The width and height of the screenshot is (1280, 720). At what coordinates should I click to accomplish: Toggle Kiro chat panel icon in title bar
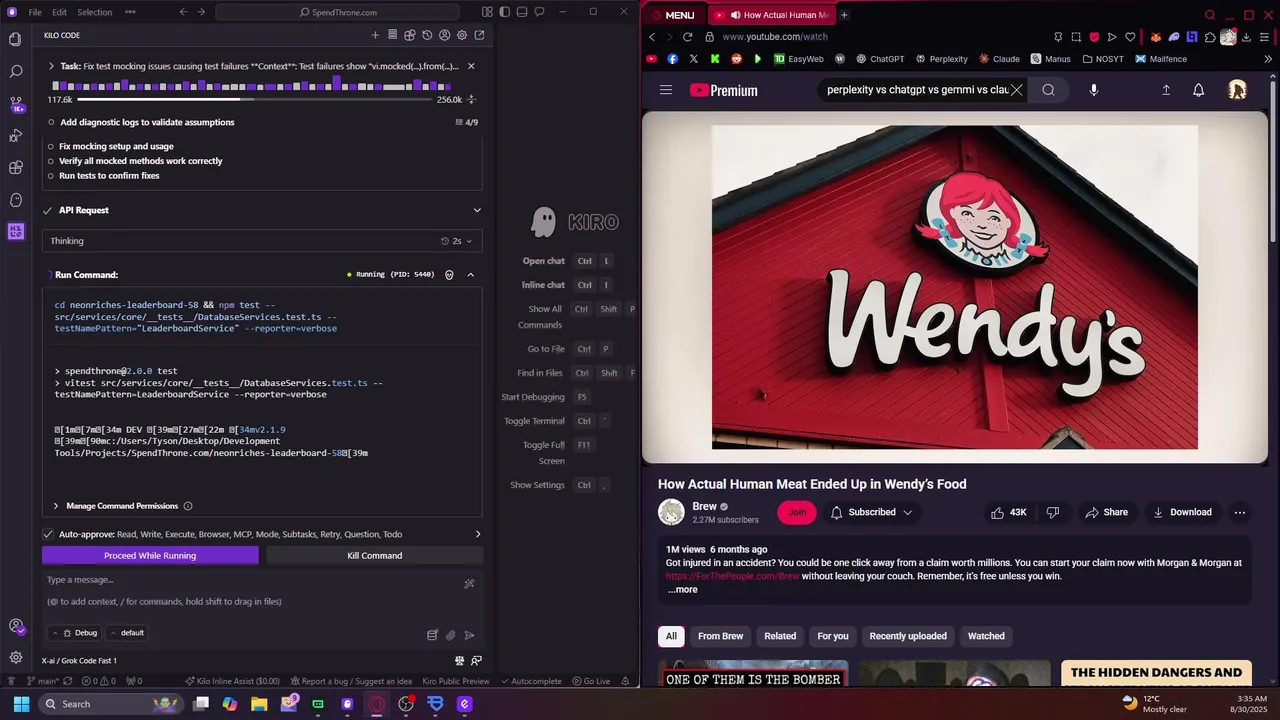pos(539,12)
